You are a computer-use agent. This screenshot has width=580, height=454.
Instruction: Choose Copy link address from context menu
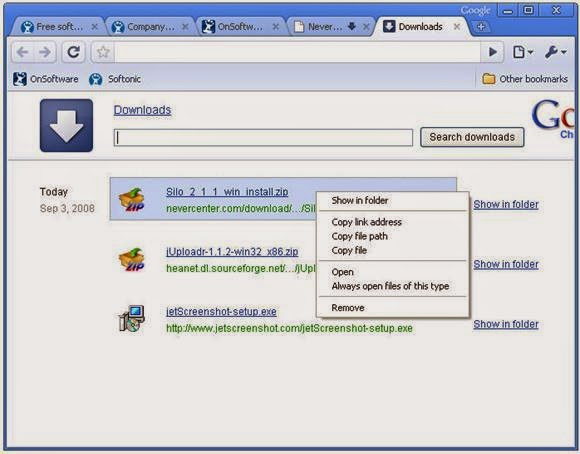[x=393, y=222]
